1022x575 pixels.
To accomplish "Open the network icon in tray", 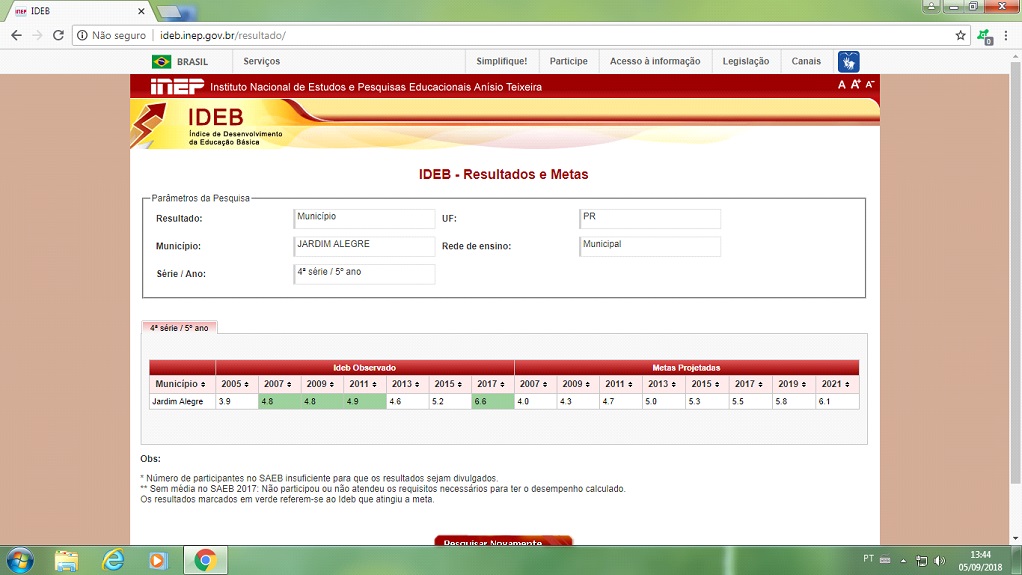I will pyautogui.click(x=922, y=561).
